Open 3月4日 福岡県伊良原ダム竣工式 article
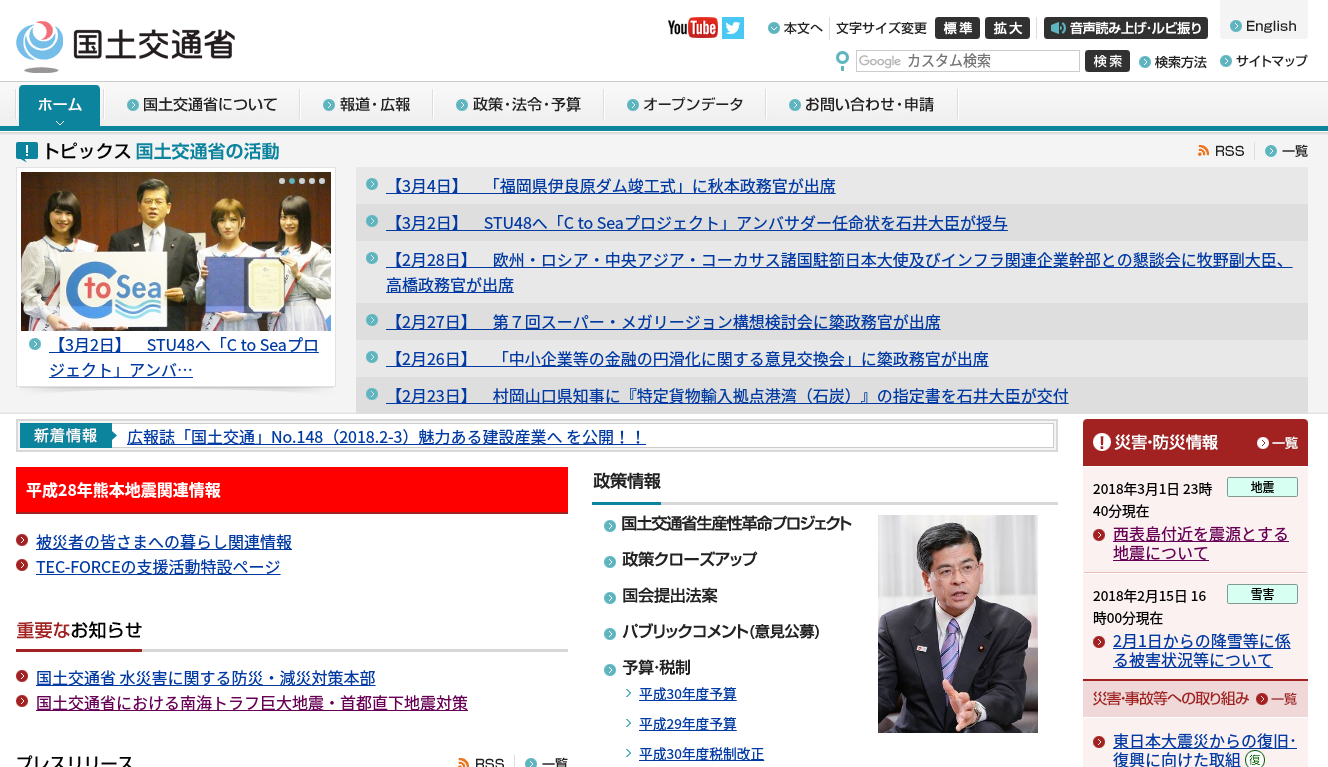 pos(611,186)
